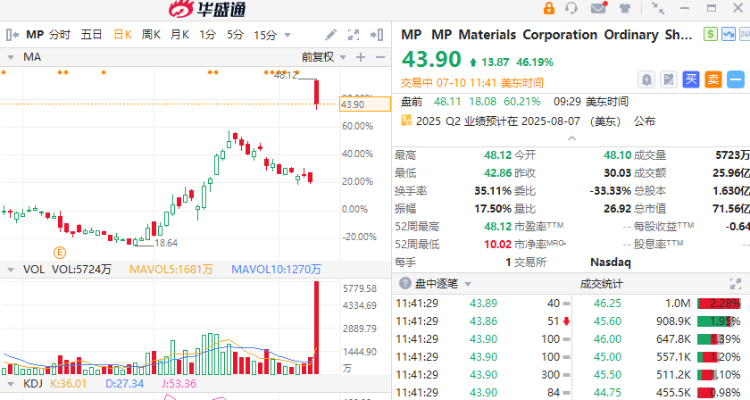The width and height of the screenshot is (750, 400).
Task: Click the earnings calendar icon
Action: point(406,121)
